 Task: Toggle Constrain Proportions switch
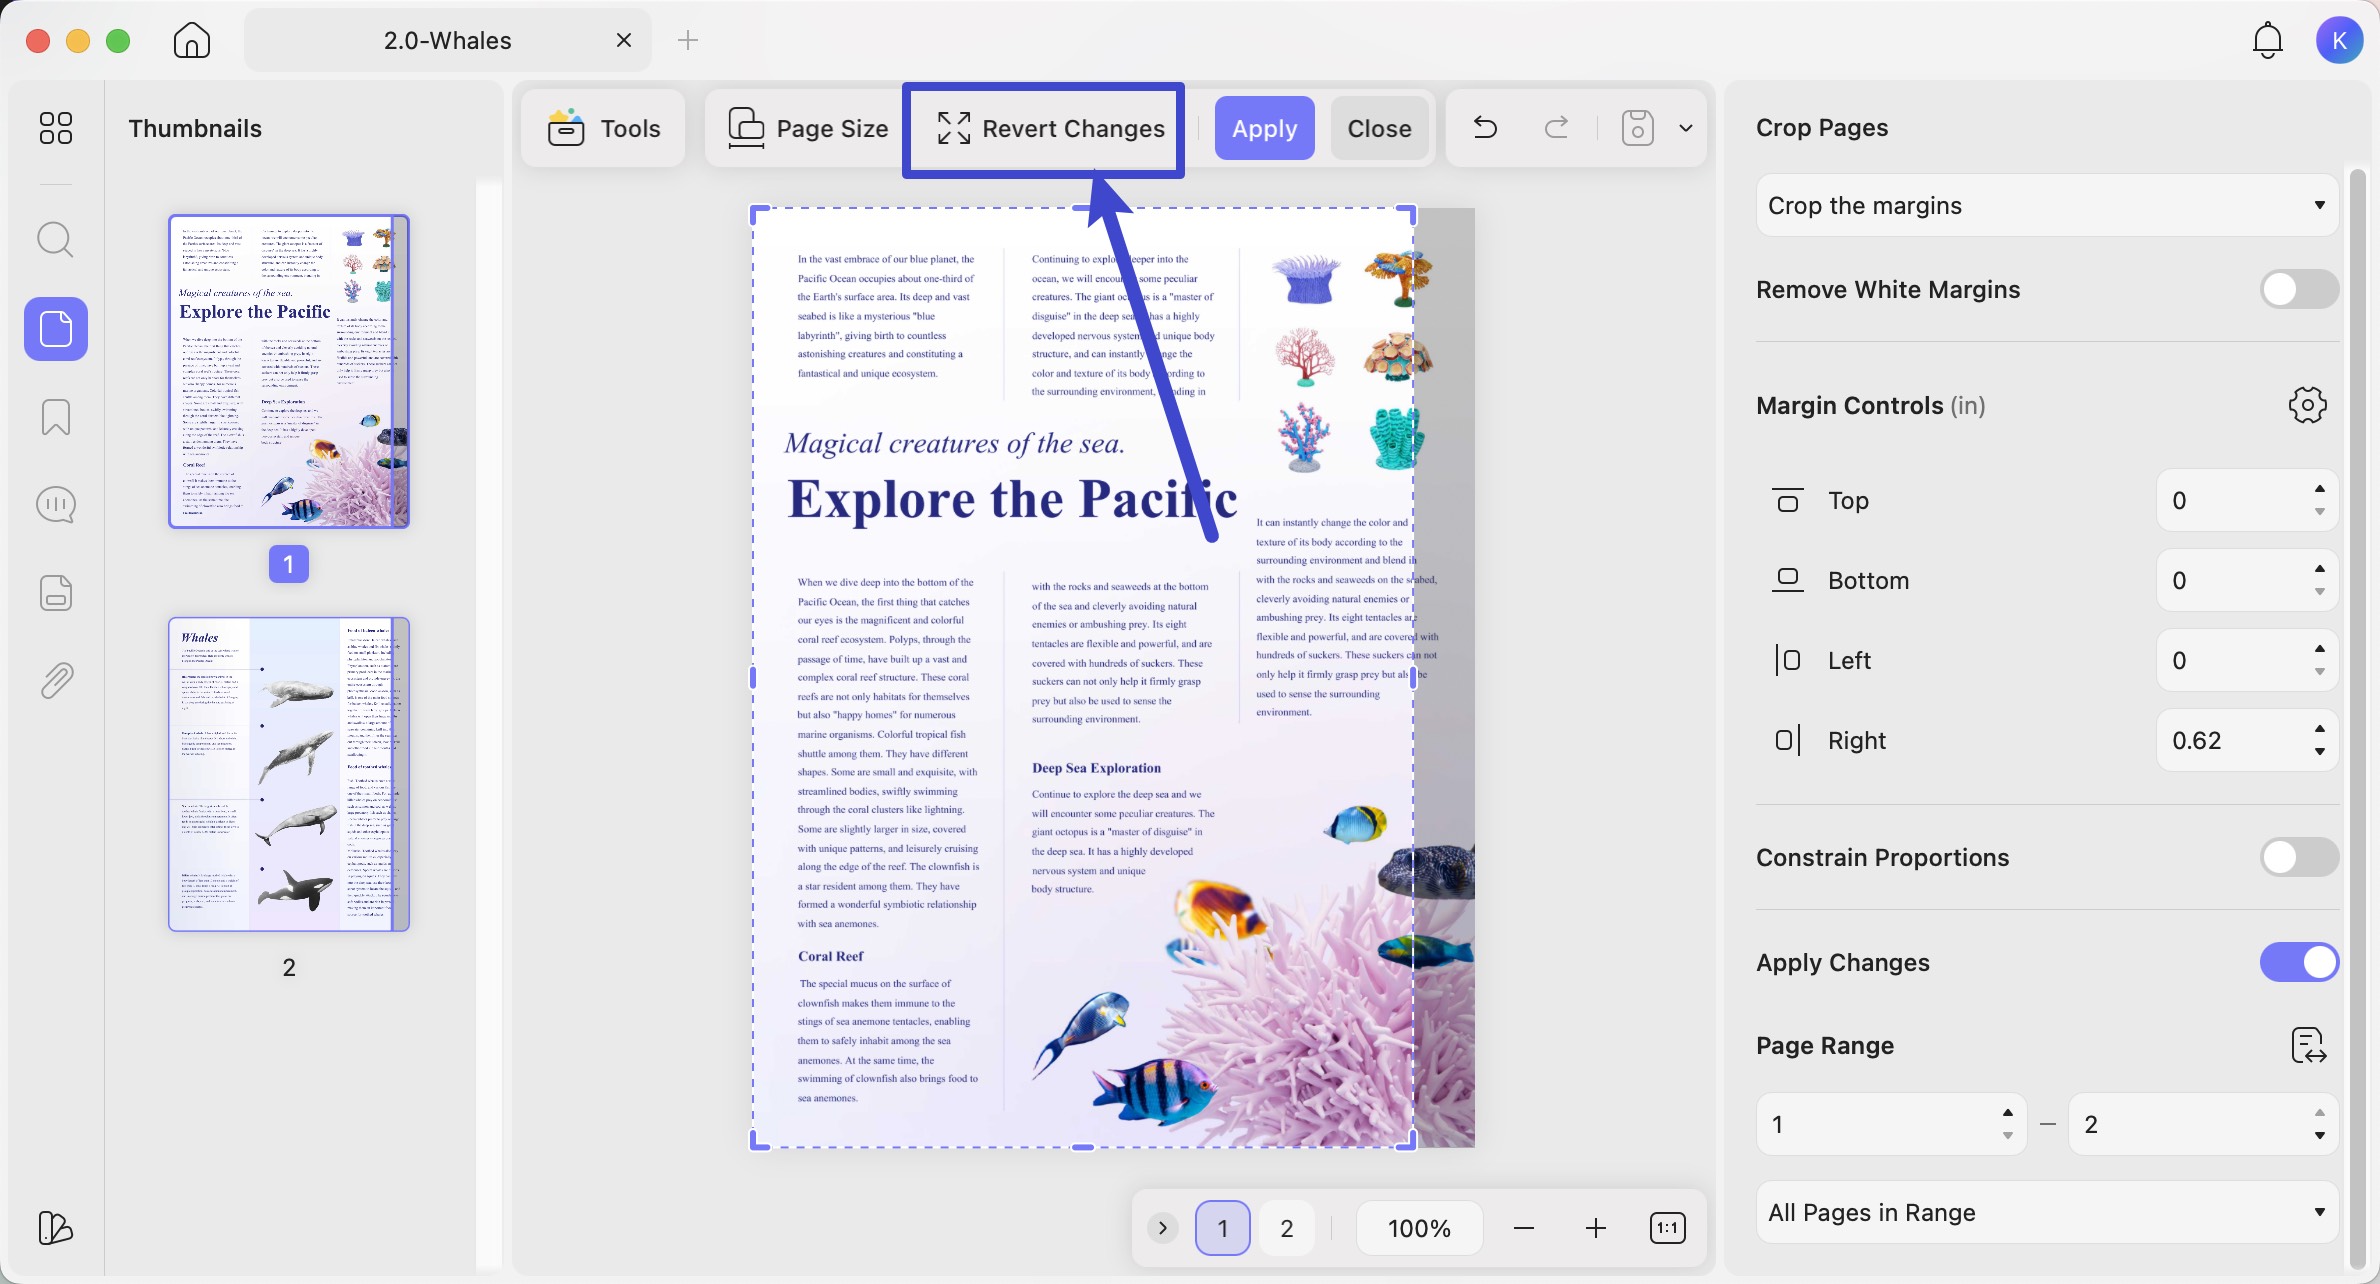2299,857
